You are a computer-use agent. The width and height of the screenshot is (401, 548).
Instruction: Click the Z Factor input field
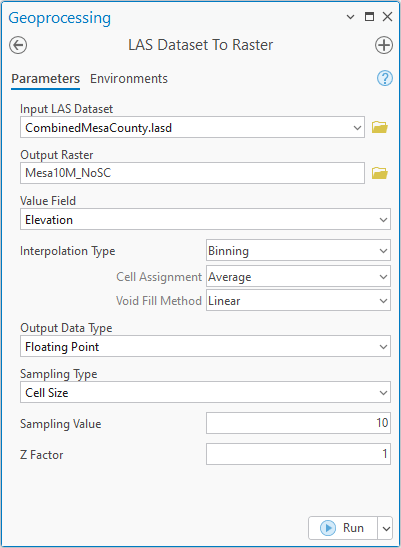[x=298, y=454]
